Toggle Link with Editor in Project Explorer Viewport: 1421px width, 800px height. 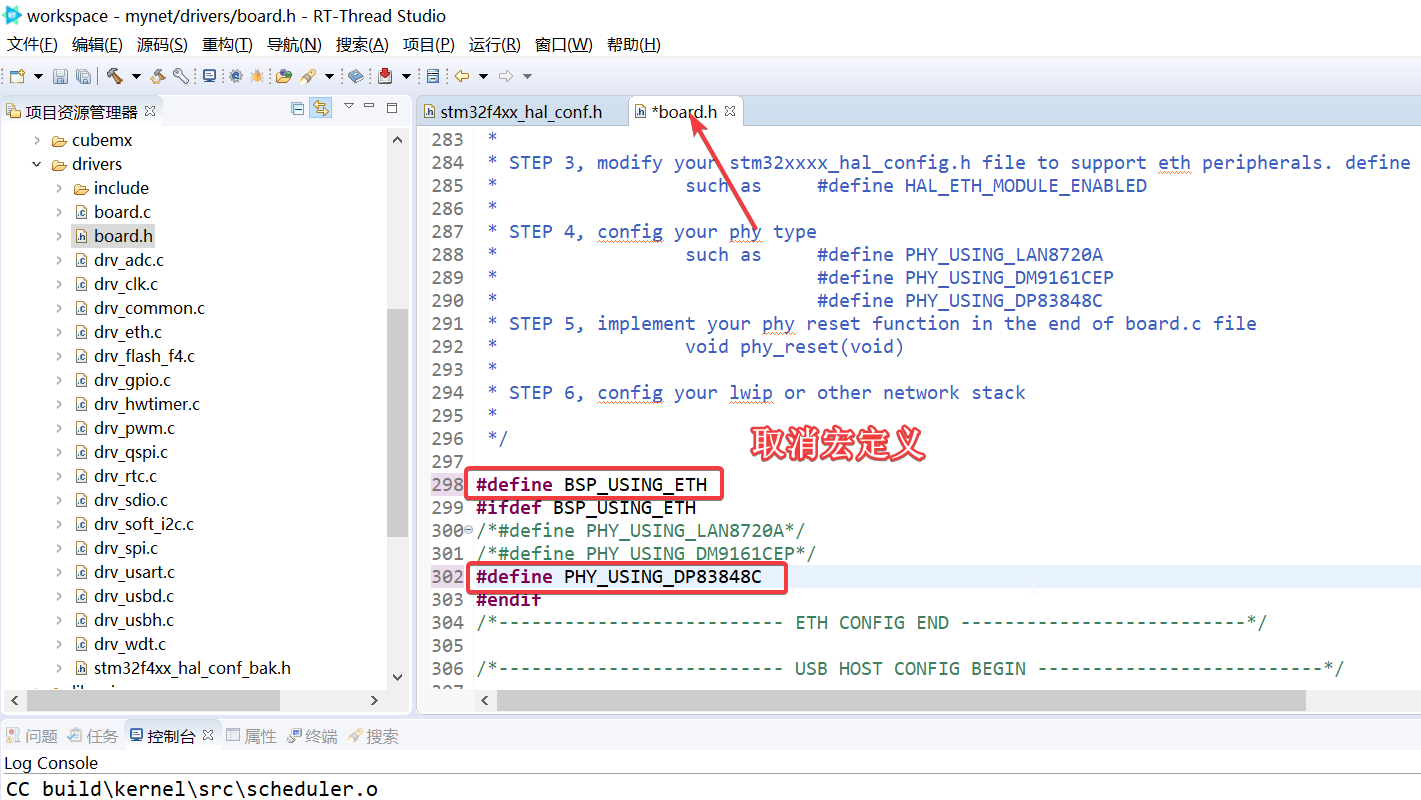(320, 109)
